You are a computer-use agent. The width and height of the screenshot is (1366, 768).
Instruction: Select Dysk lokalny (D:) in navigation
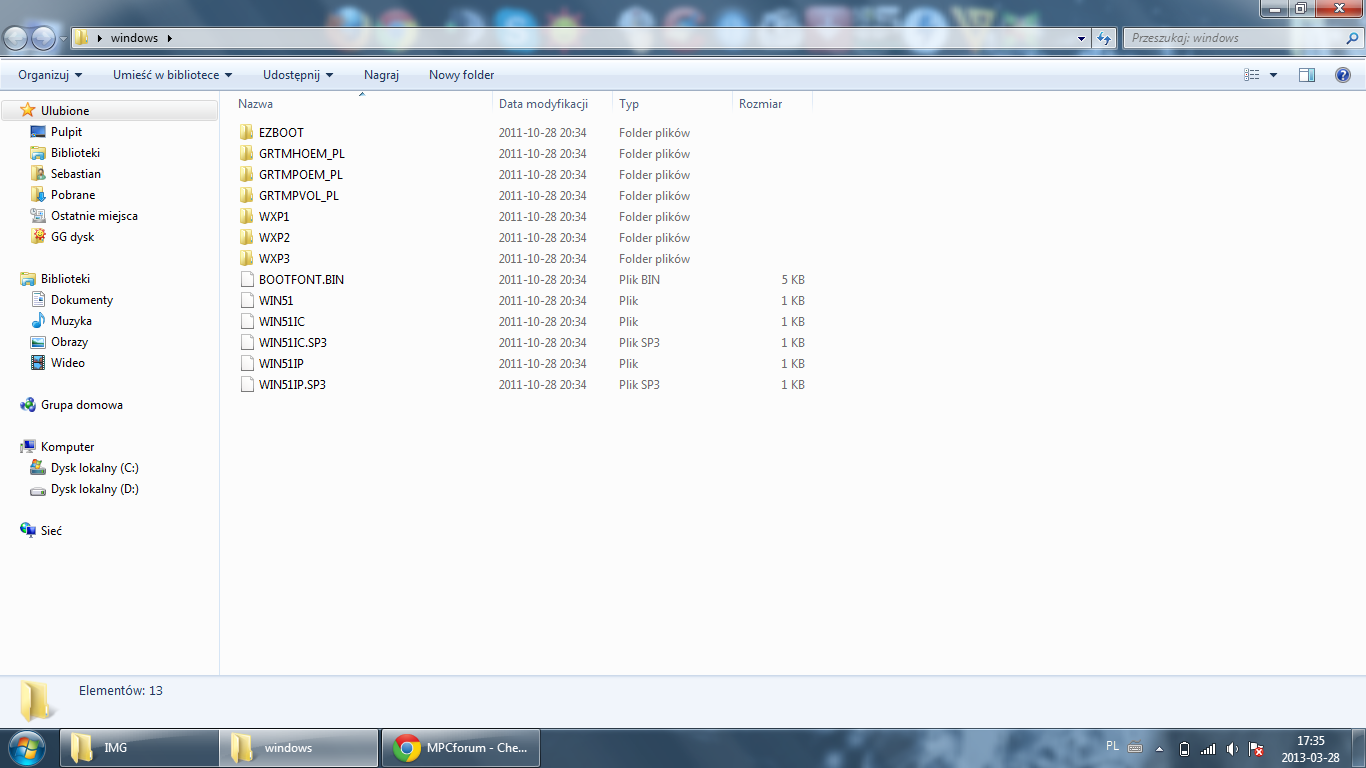point(94,489)
